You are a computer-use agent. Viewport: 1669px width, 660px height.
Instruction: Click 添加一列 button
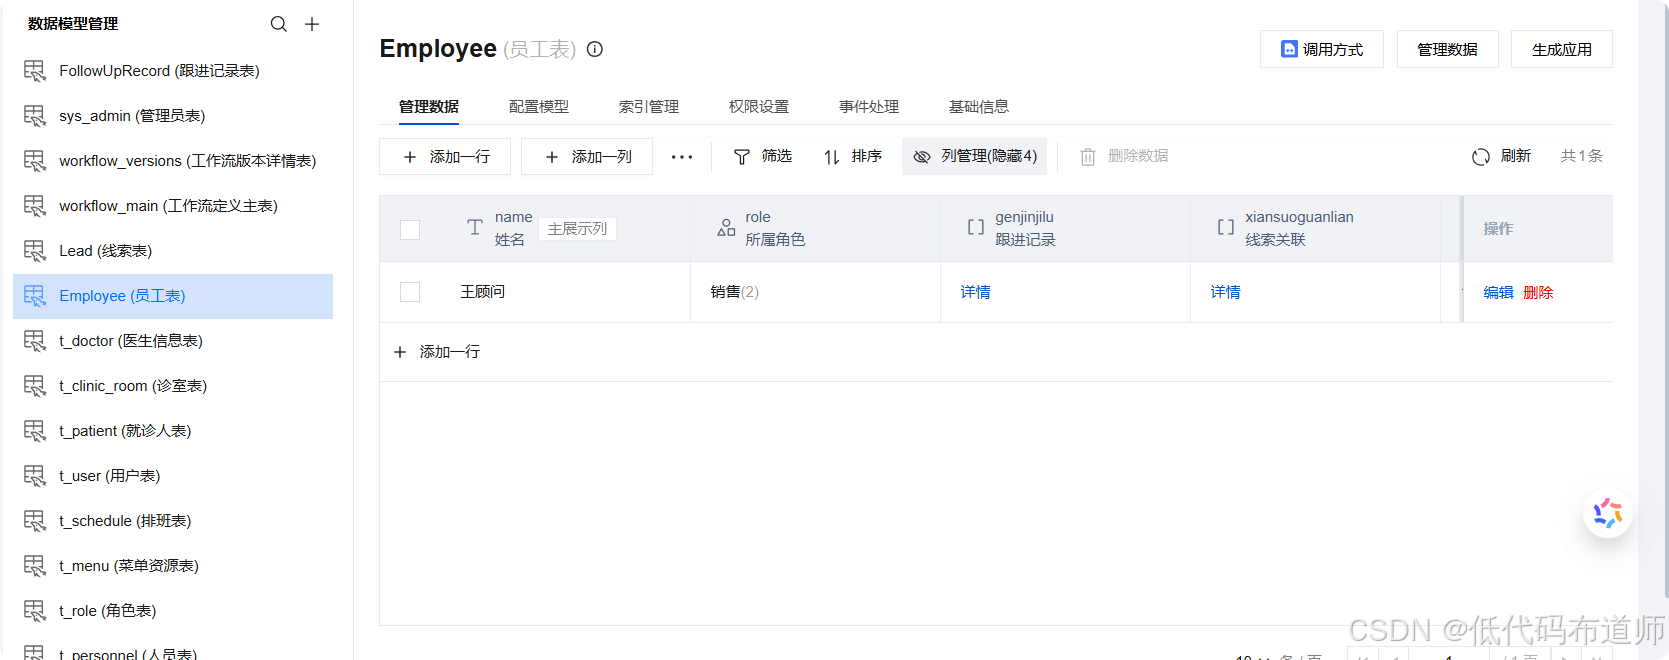tap(587, 157)
